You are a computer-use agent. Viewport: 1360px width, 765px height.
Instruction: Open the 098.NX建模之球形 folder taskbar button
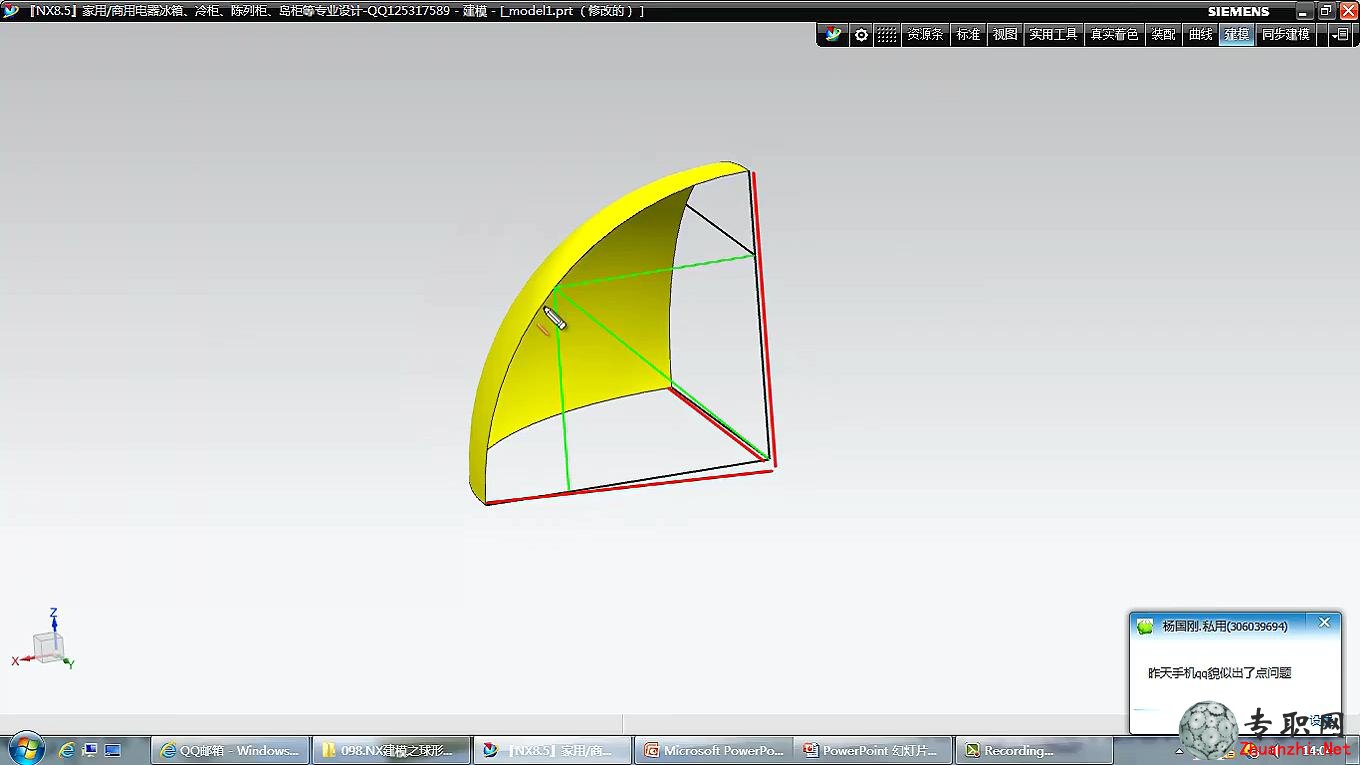[391, 750]
